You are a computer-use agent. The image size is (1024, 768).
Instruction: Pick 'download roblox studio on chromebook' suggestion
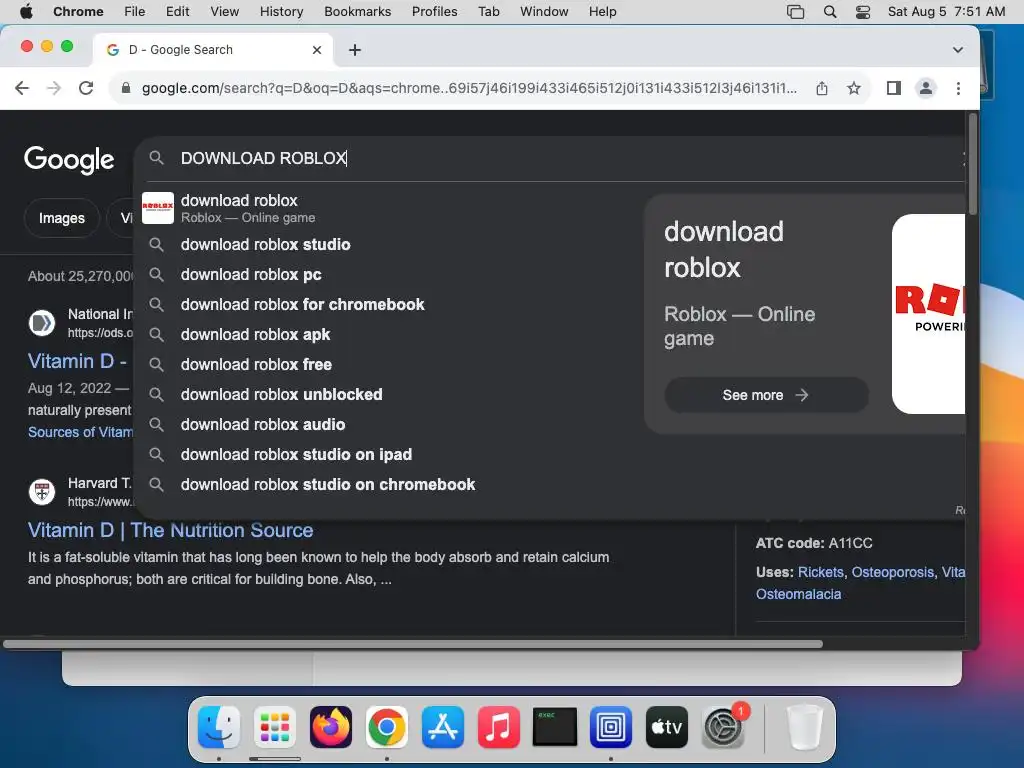click(x=389, y=485)
